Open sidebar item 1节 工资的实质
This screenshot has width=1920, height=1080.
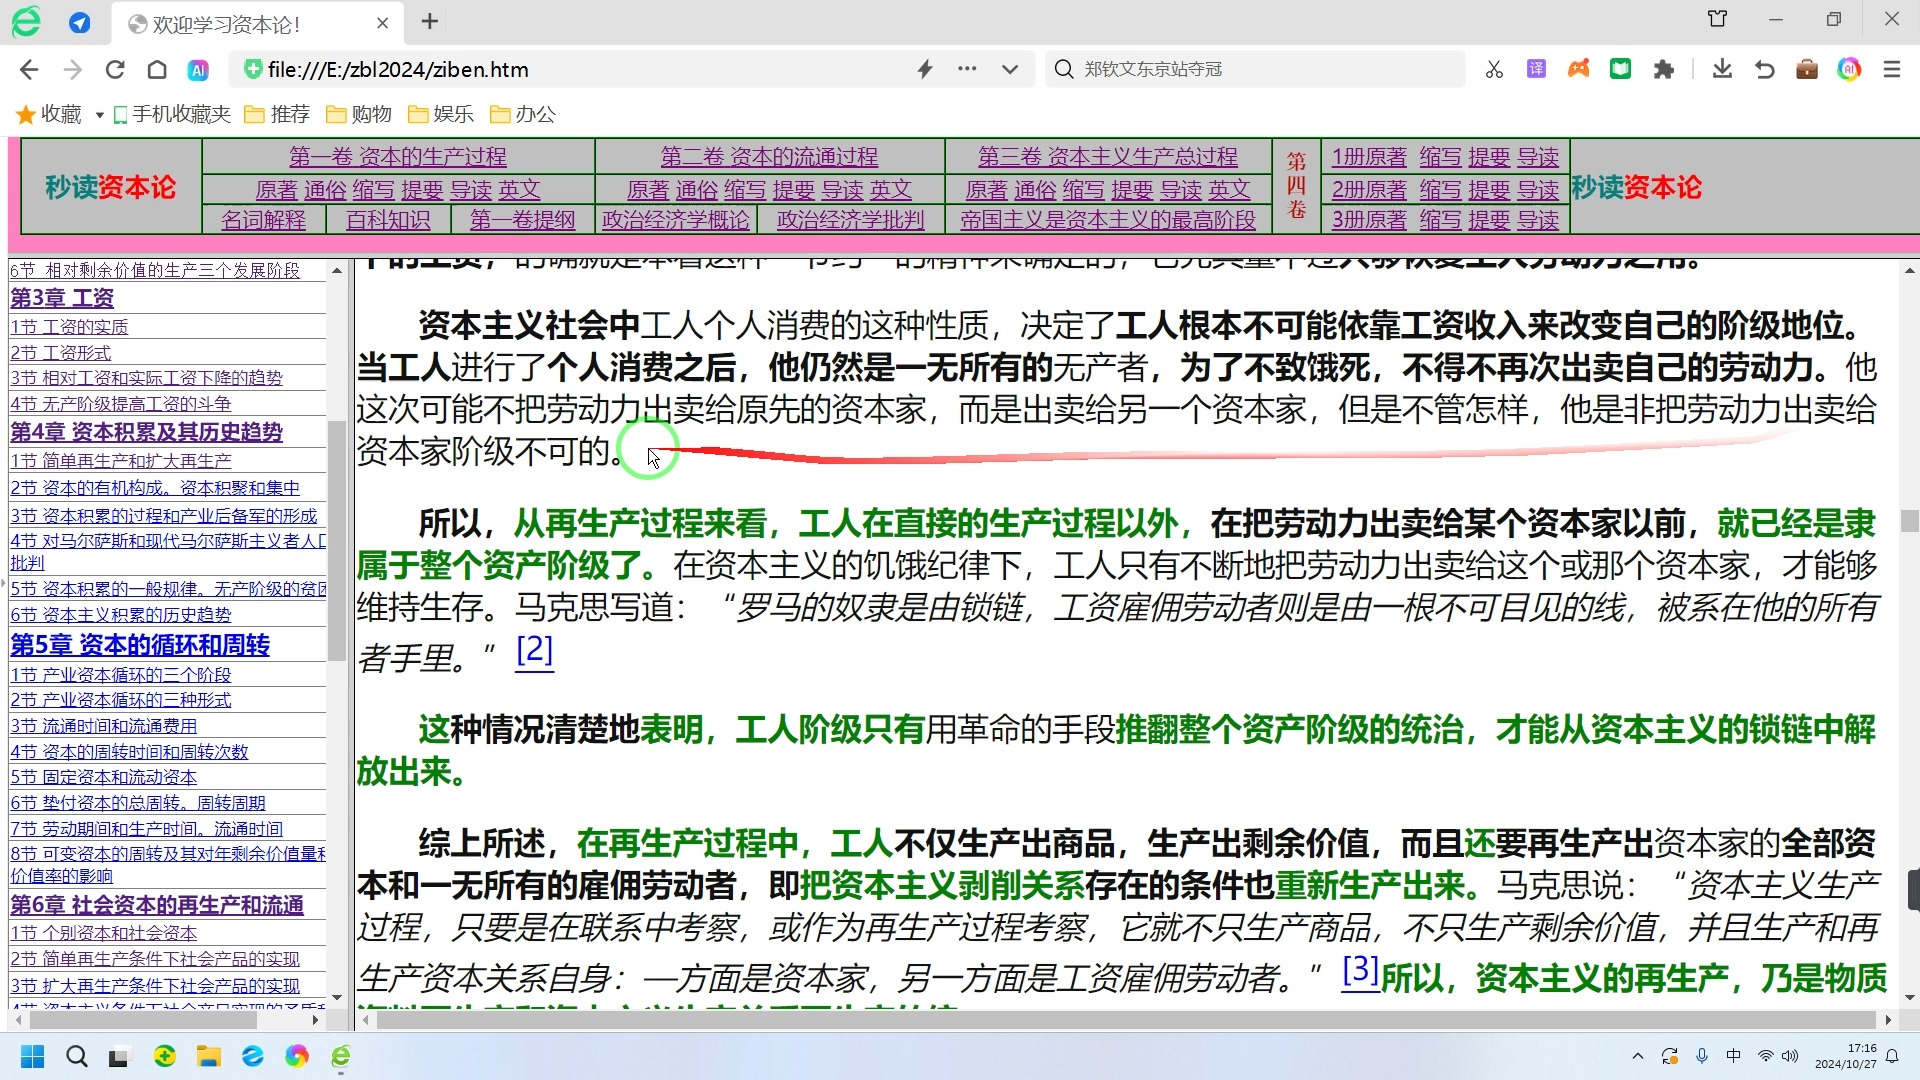(69, 327)
